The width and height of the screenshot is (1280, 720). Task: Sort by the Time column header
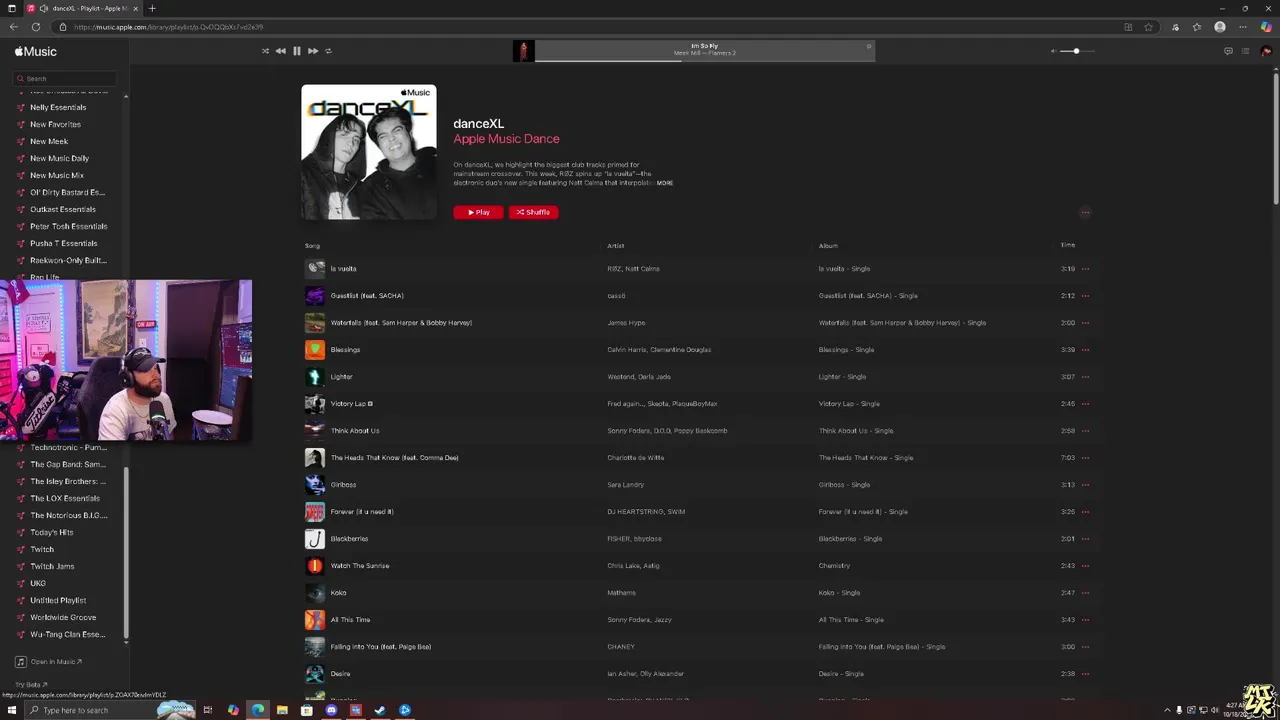1068,245
